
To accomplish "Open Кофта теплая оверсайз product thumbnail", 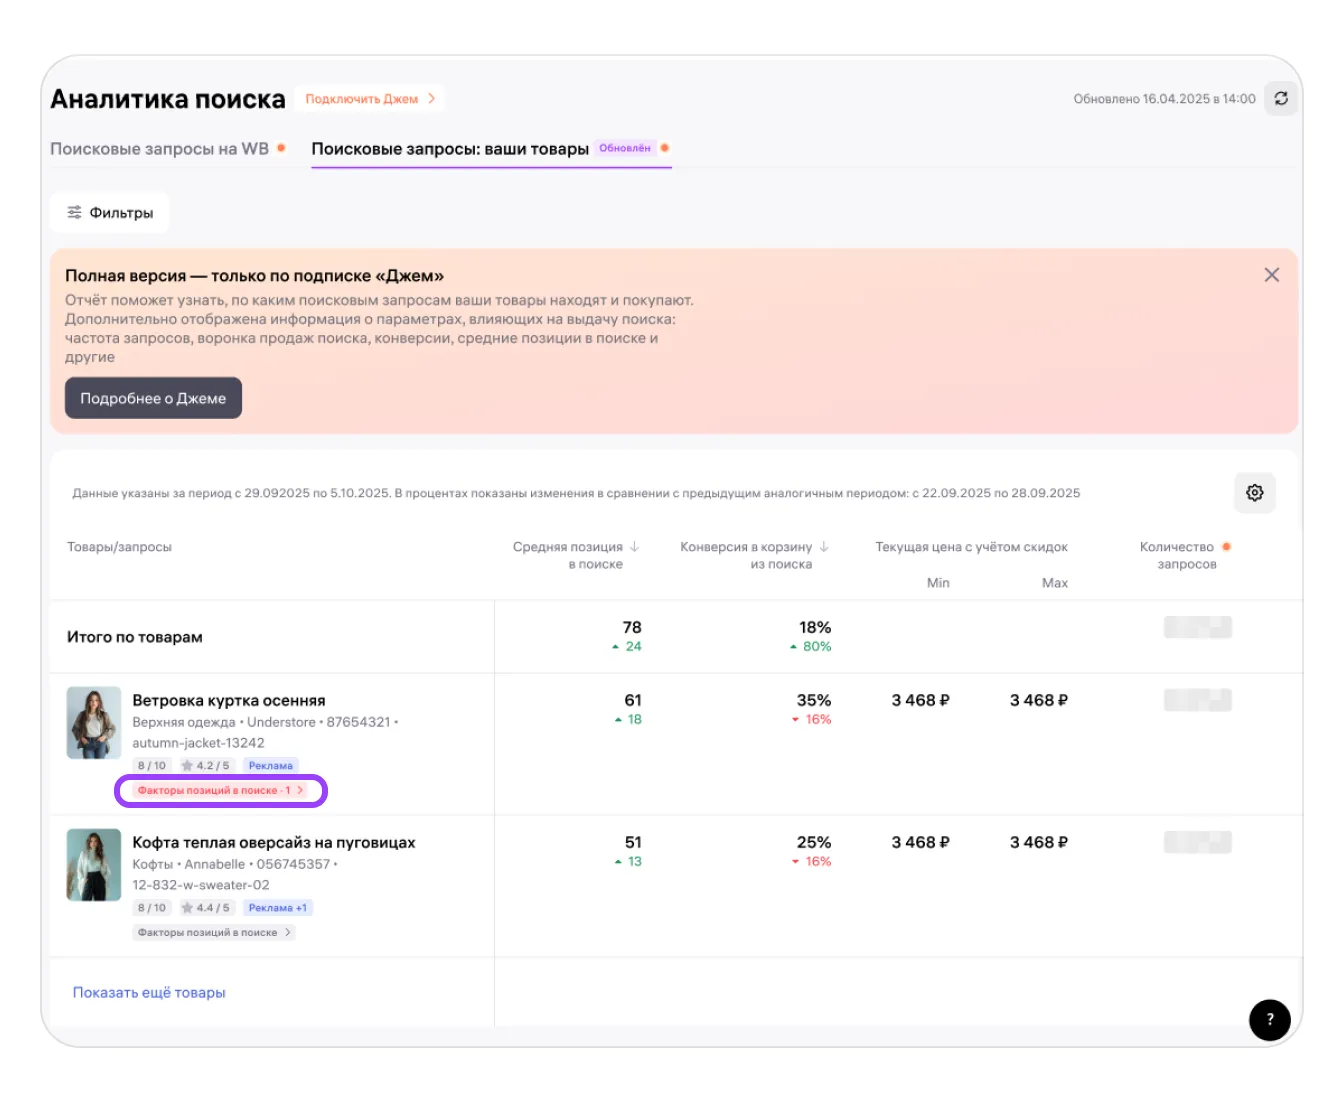I will (94, 865).
